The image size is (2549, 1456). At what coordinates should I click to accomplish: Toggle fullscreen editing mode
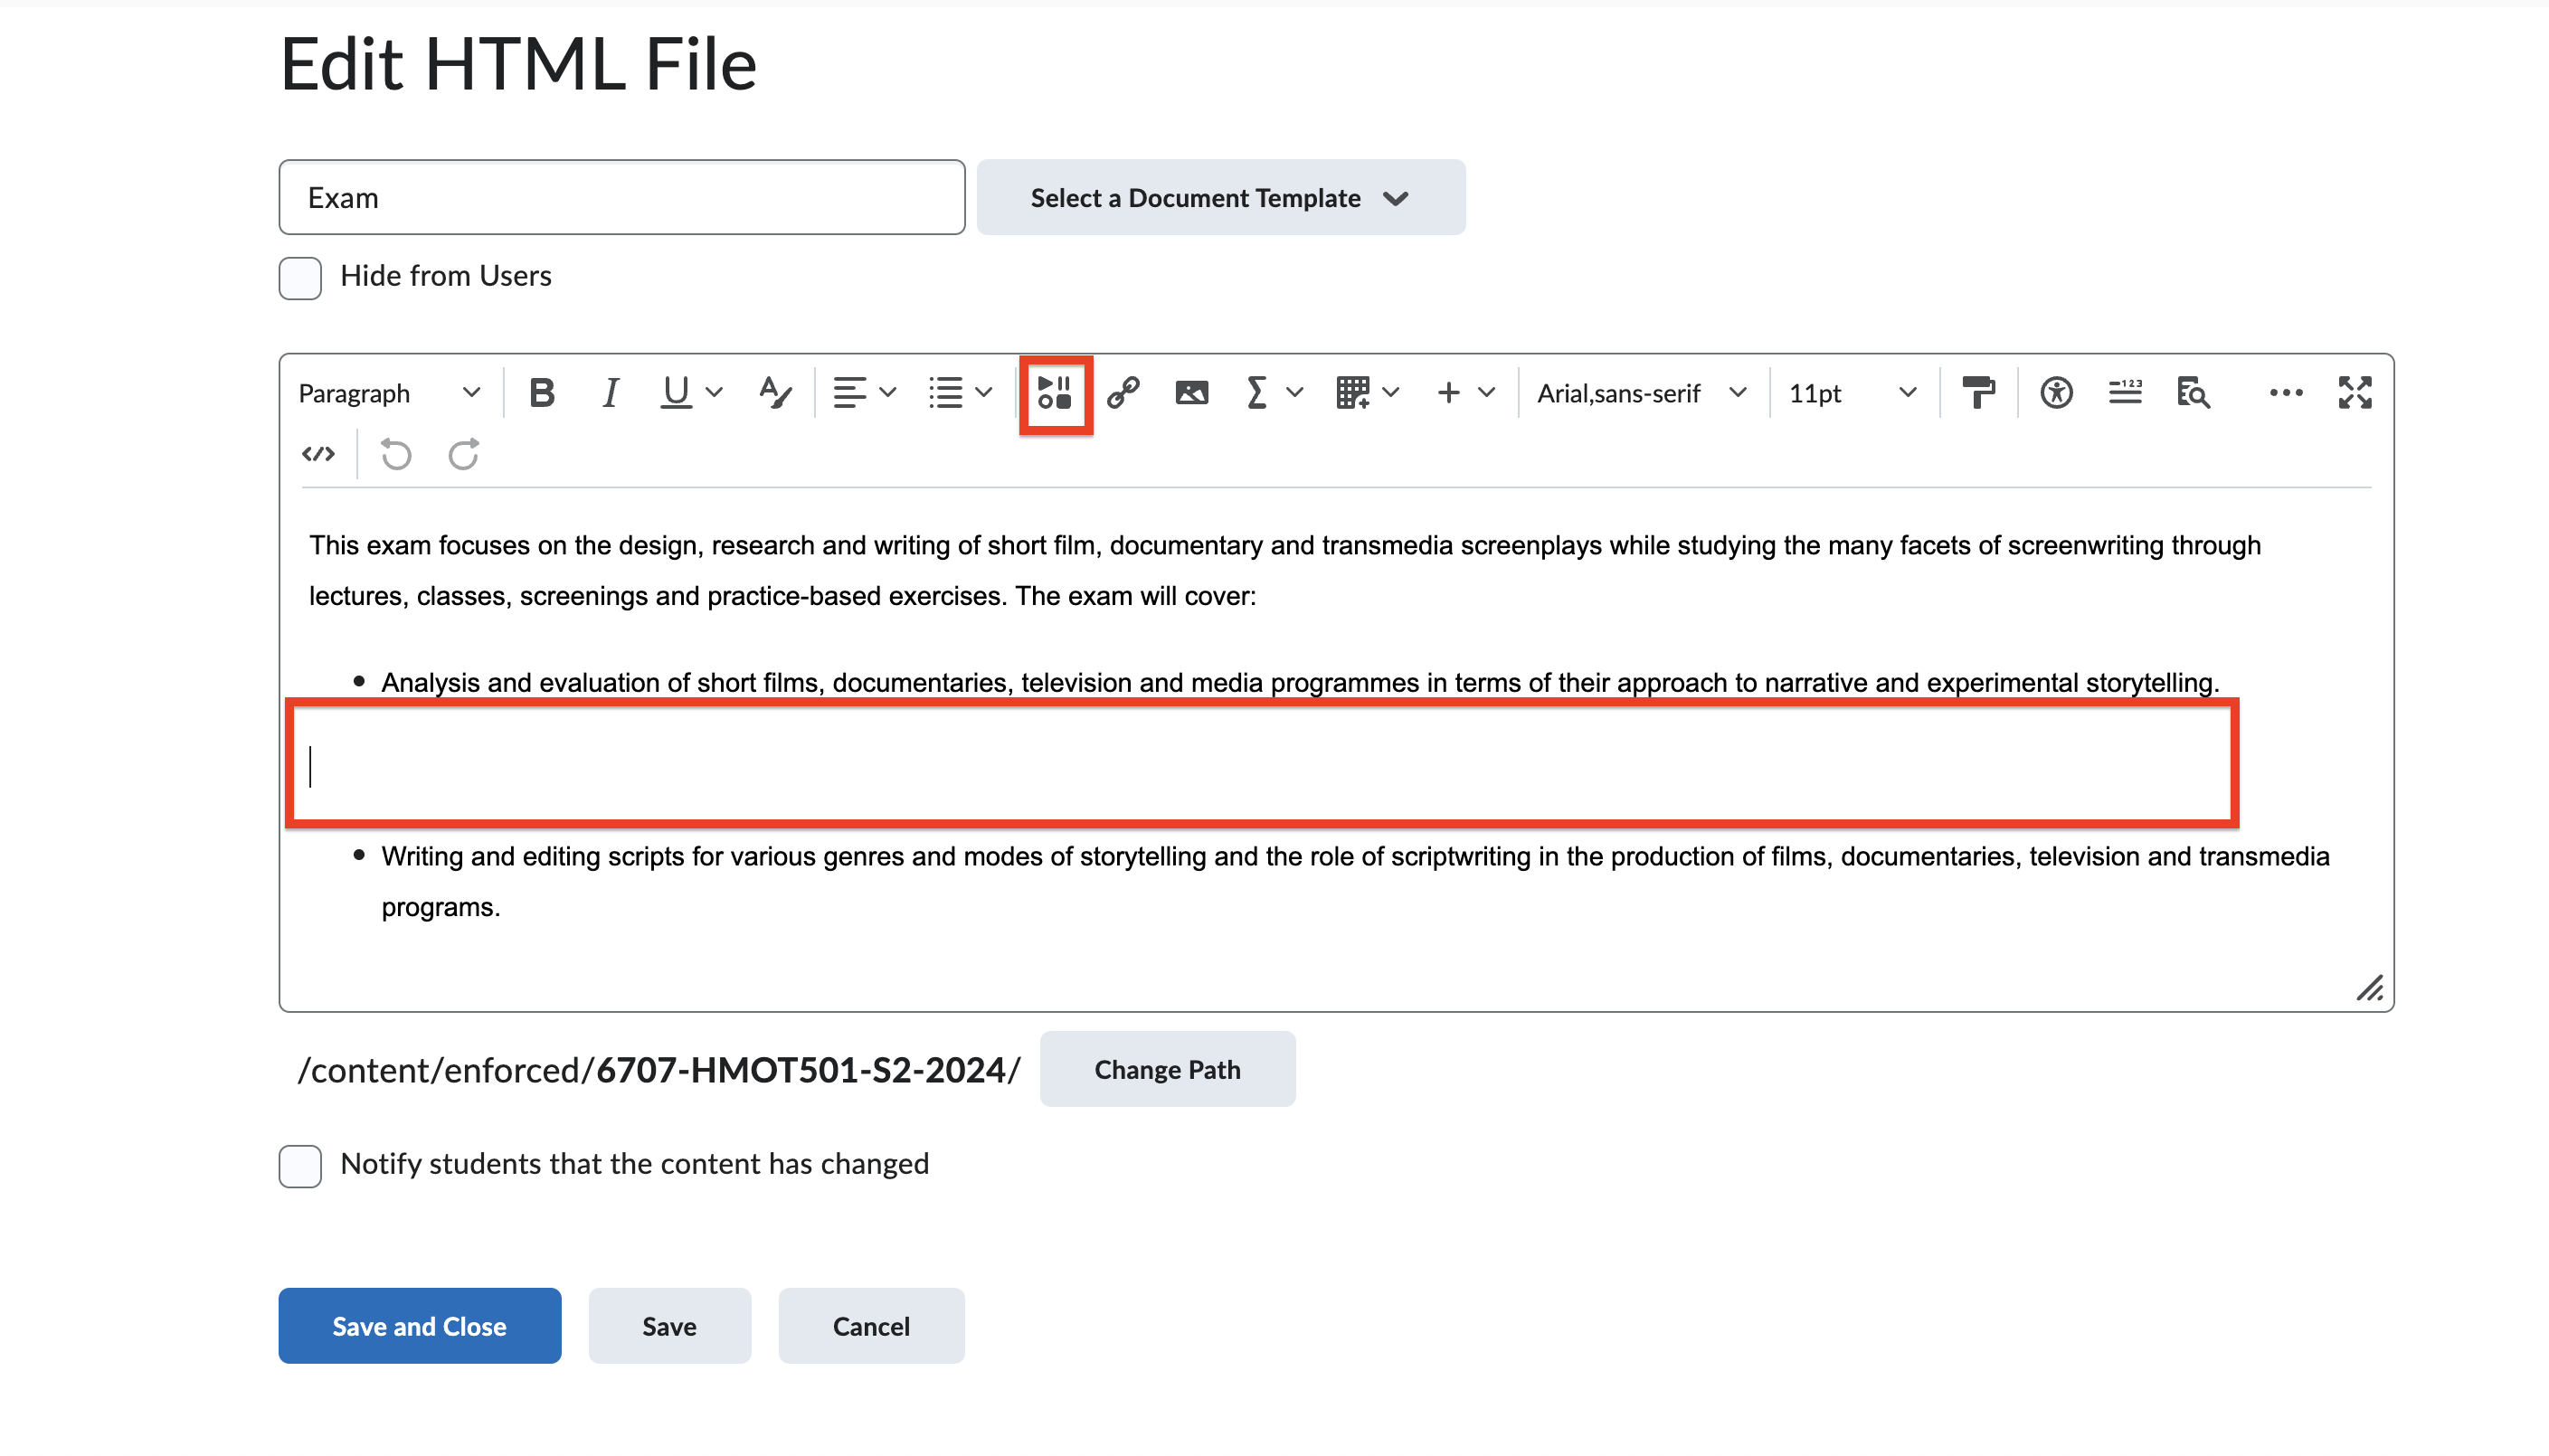click(x=2356, y=392)
